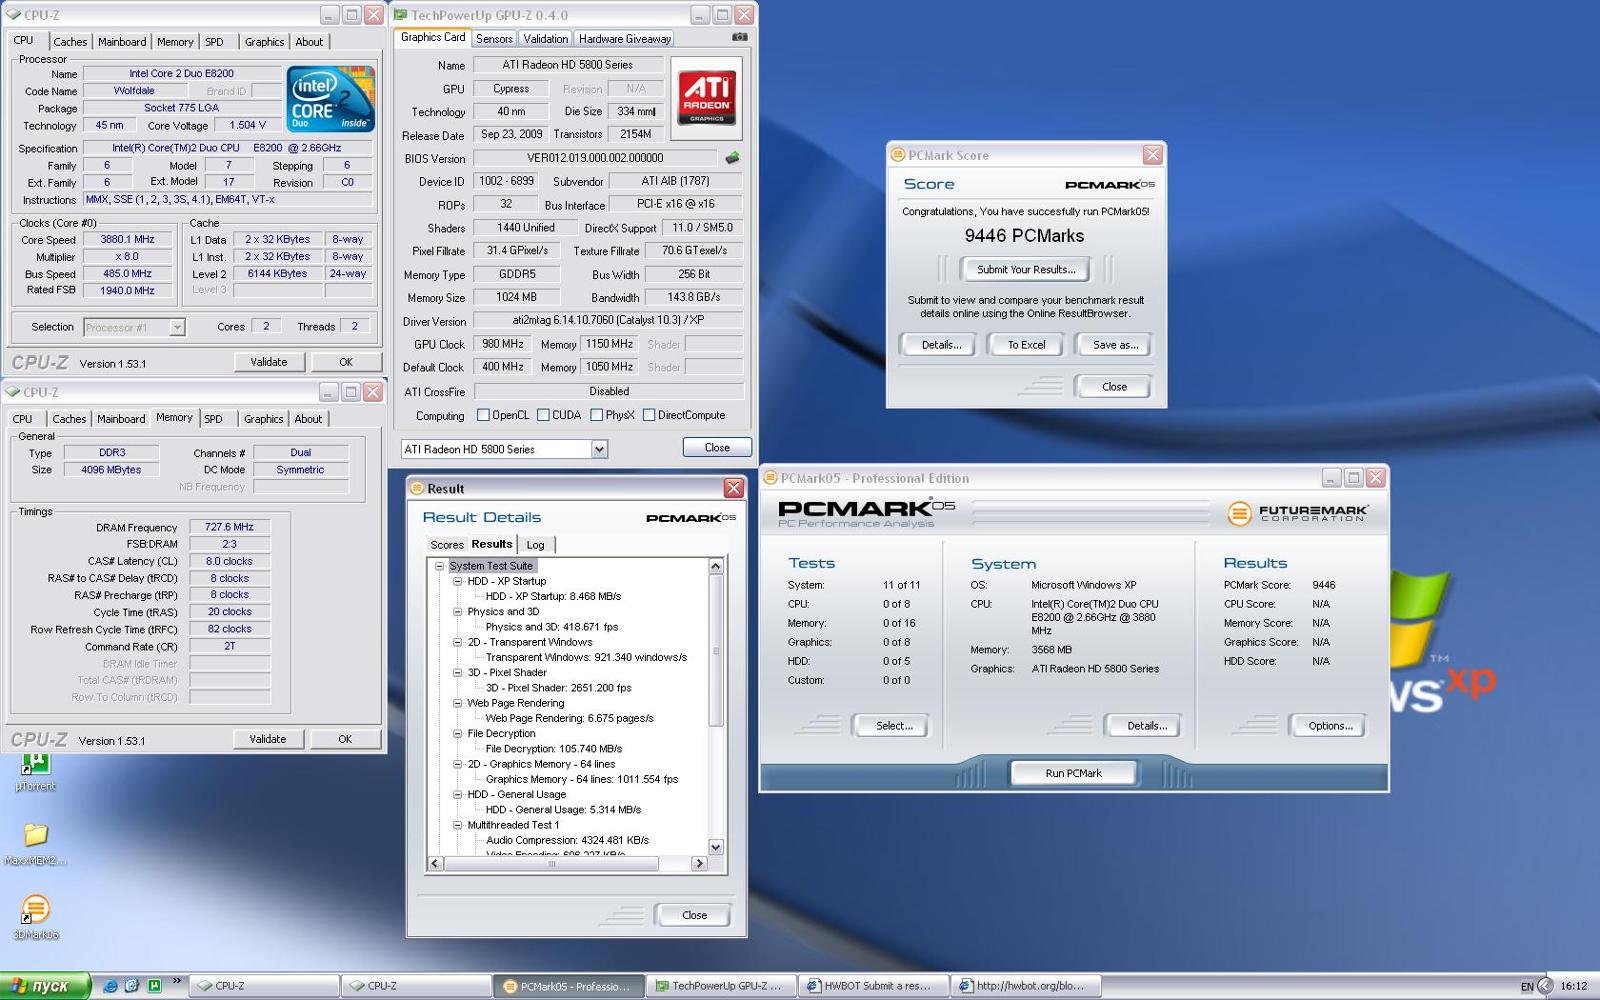Open the Start menu (пуск)
The image size is (1600, 1000).
[45, 986]
